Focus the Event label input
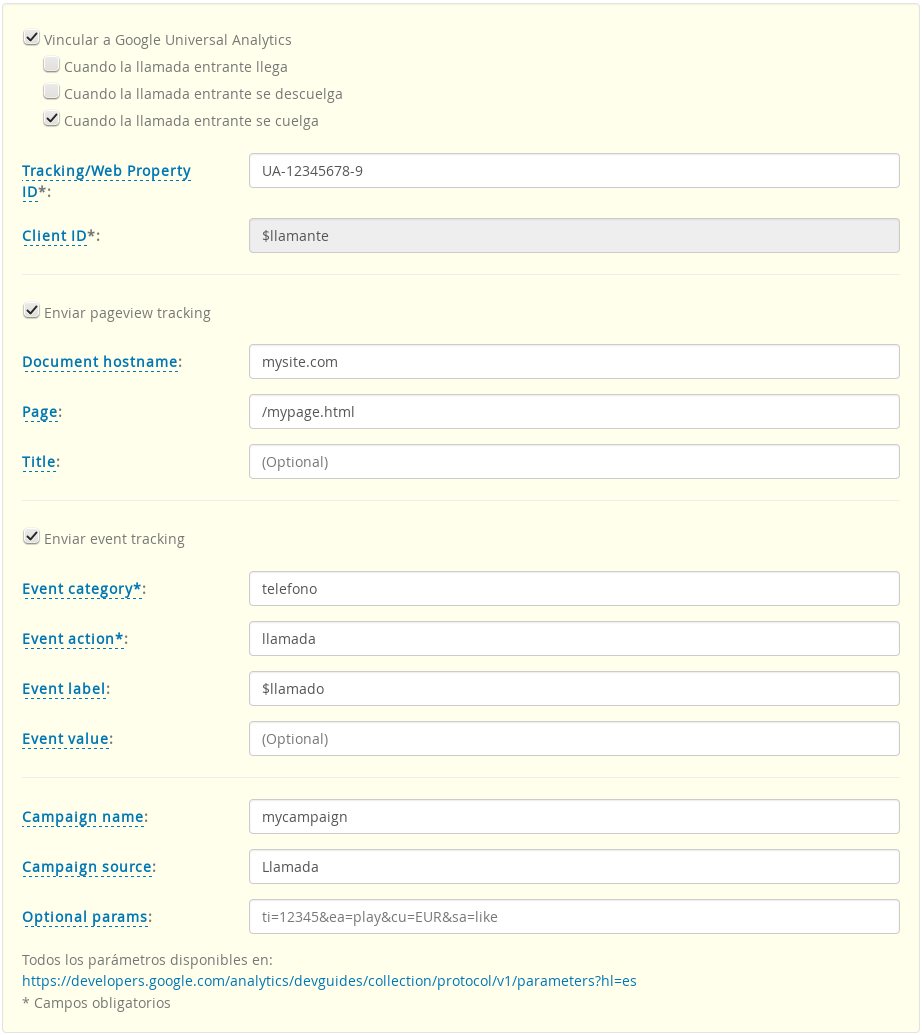Viewport: 922px width, 1035px height. pos(574,689)
